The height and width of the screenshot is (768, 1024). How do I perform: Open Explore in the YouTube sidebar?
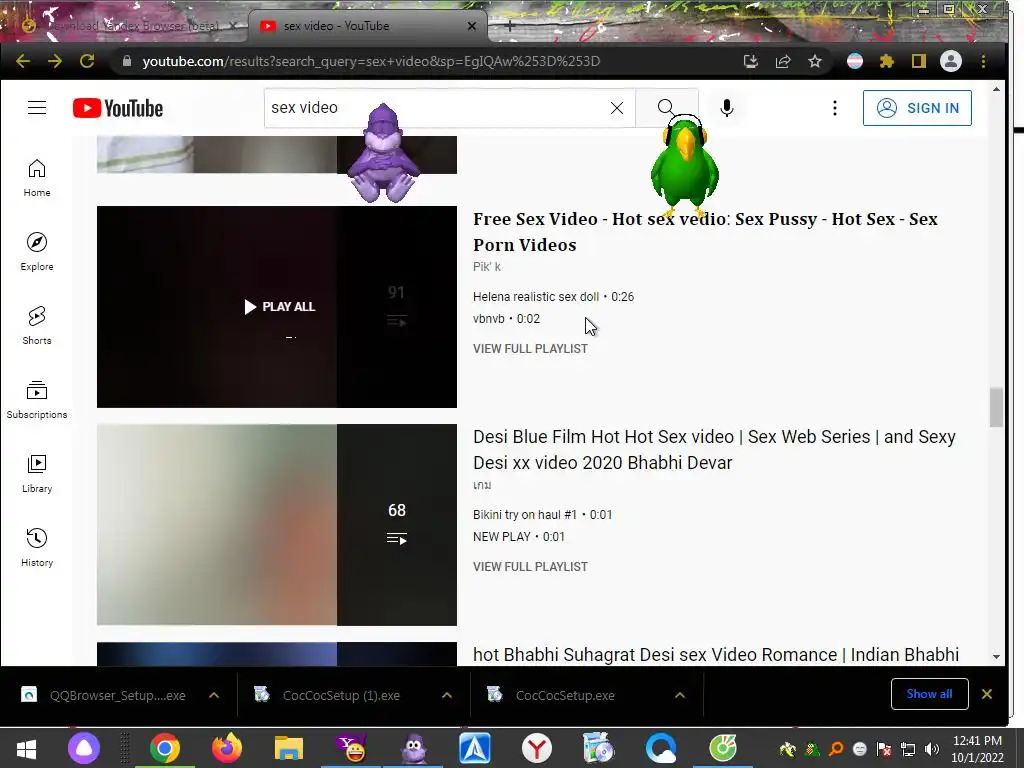pos(37,252)
